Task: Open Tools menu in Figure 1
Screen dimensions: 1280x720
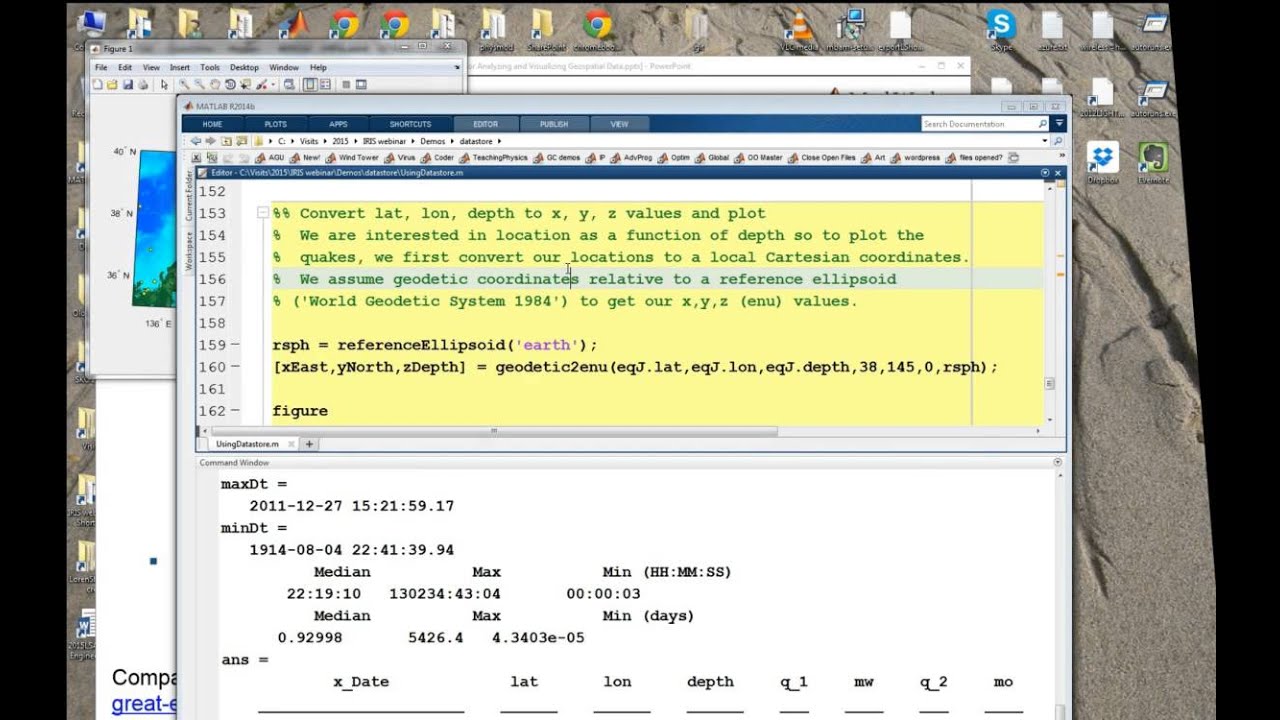Action: tap(210, 68)
